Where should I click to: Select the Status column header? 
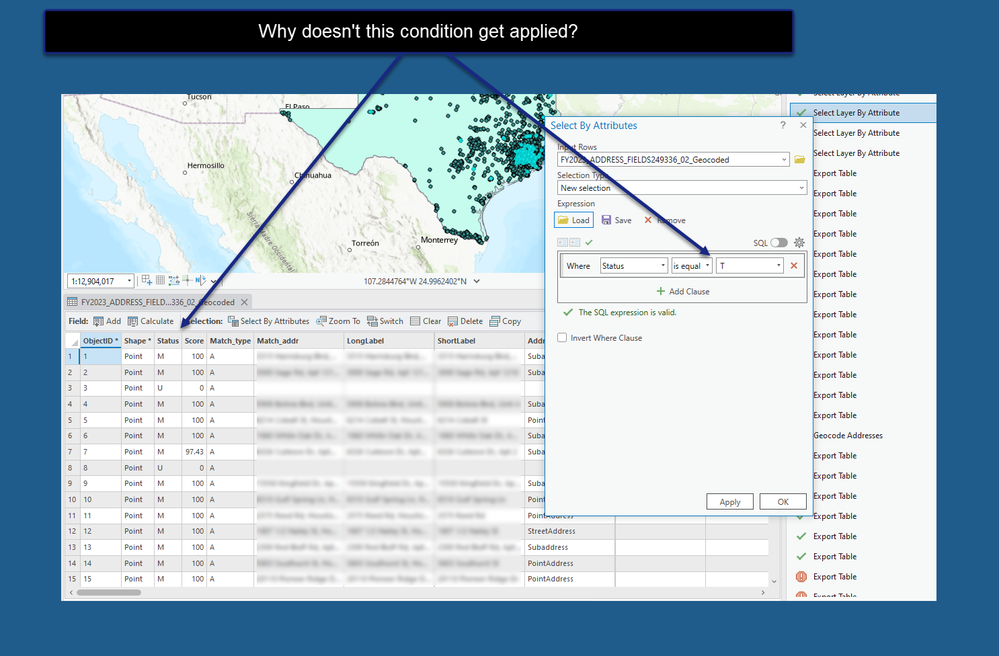168,341
